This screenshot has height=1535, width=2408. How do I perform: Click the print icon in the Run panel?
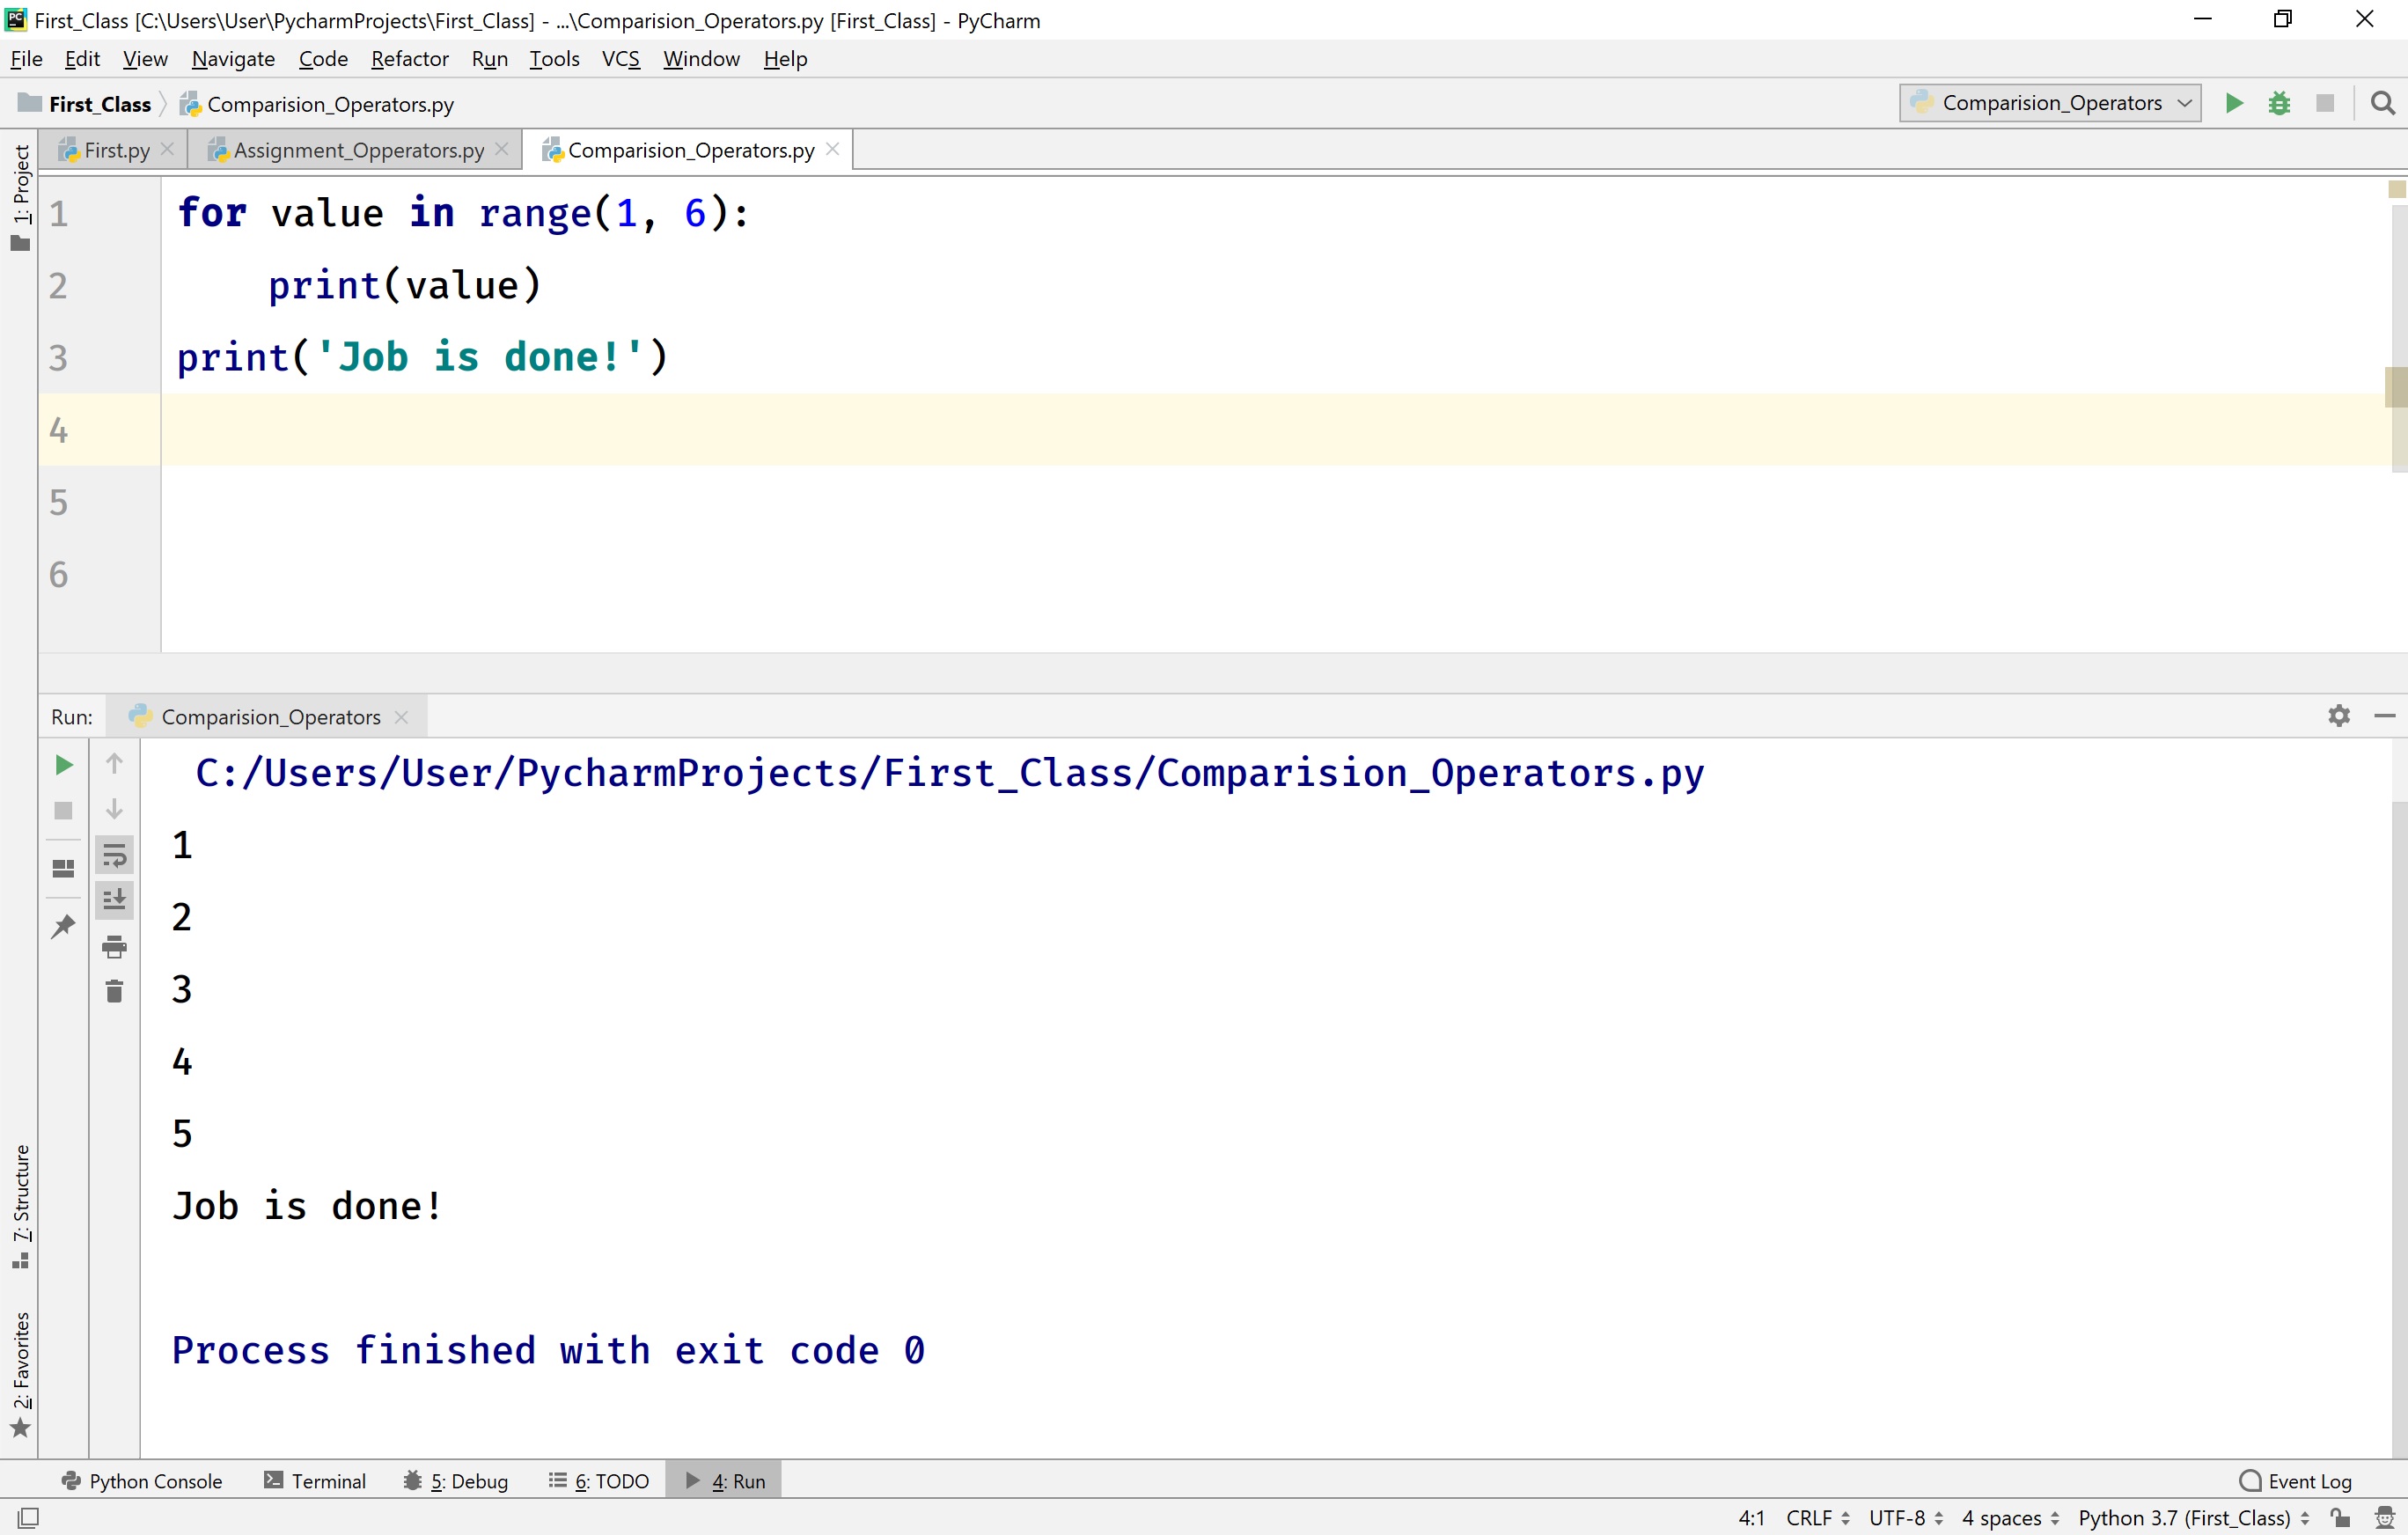[x=114, y=946]
